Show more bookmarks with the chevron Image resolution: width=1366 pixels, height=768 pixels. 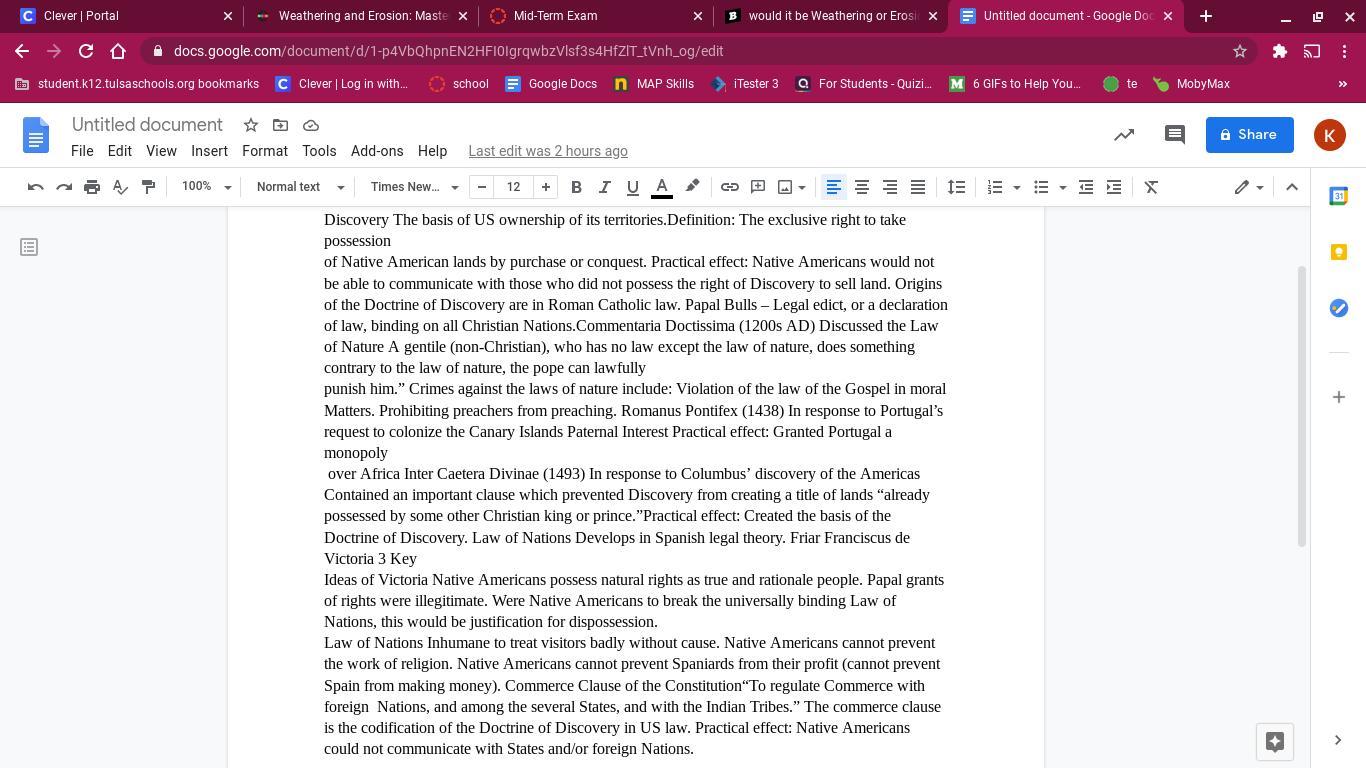(1343, 84)
